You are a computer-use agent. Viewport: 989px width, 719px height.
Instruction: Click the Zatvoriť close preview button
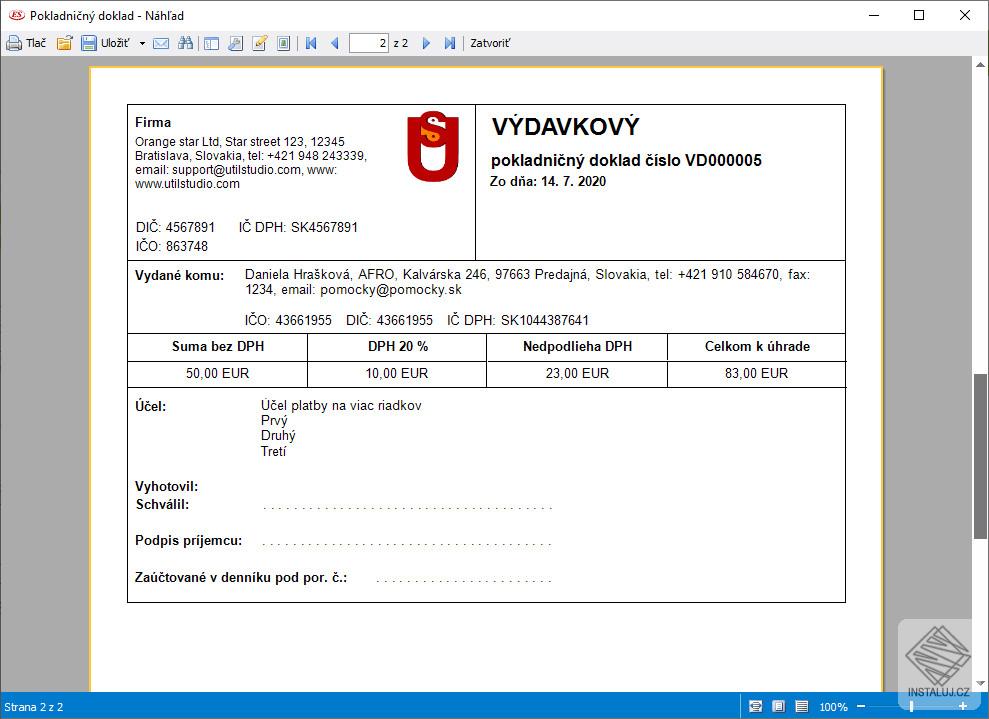(490, 44)
